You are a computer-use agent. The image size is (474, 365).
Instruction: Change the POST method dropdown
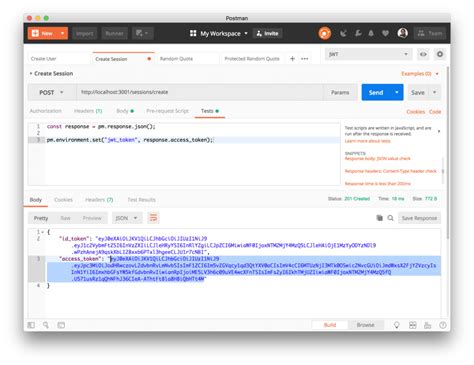[51, 92]
